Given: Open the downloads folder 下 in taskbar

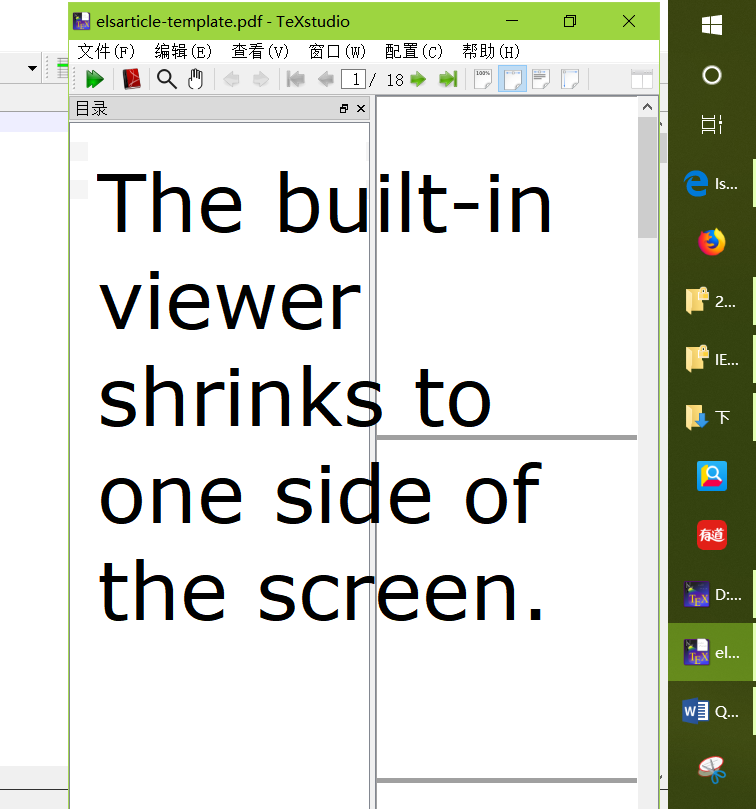Looking at the screenshot, I should click(x=712, y=417).
